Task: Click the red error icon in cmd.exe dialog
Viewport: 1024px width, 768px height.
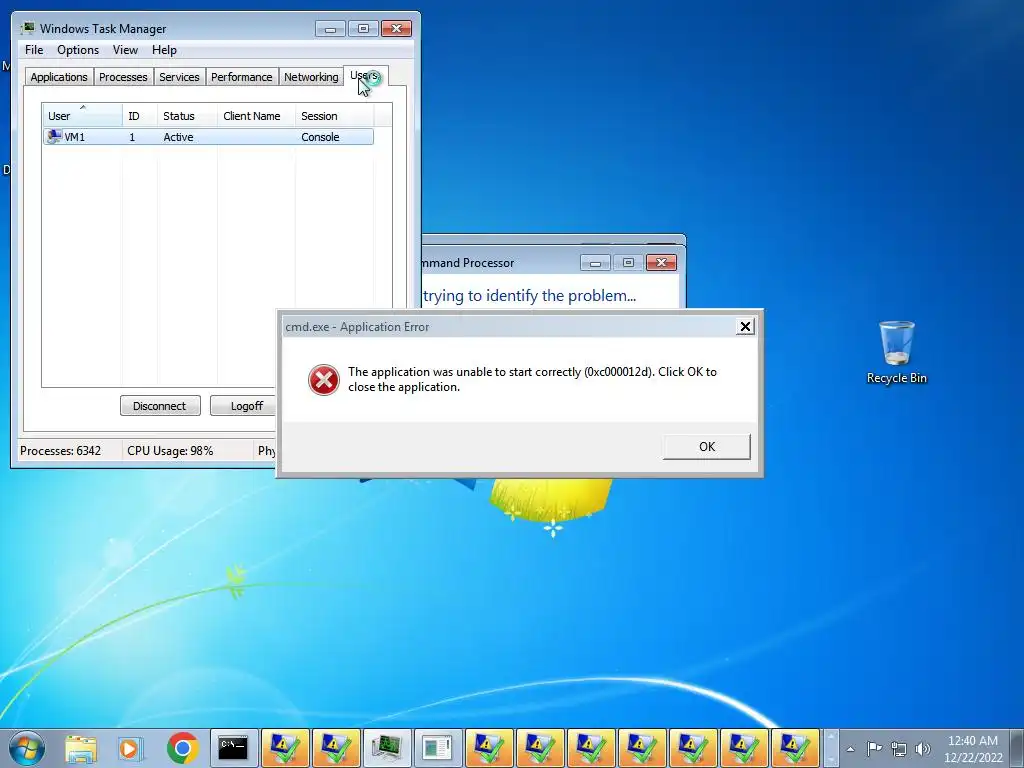Action: pos(324,380)
